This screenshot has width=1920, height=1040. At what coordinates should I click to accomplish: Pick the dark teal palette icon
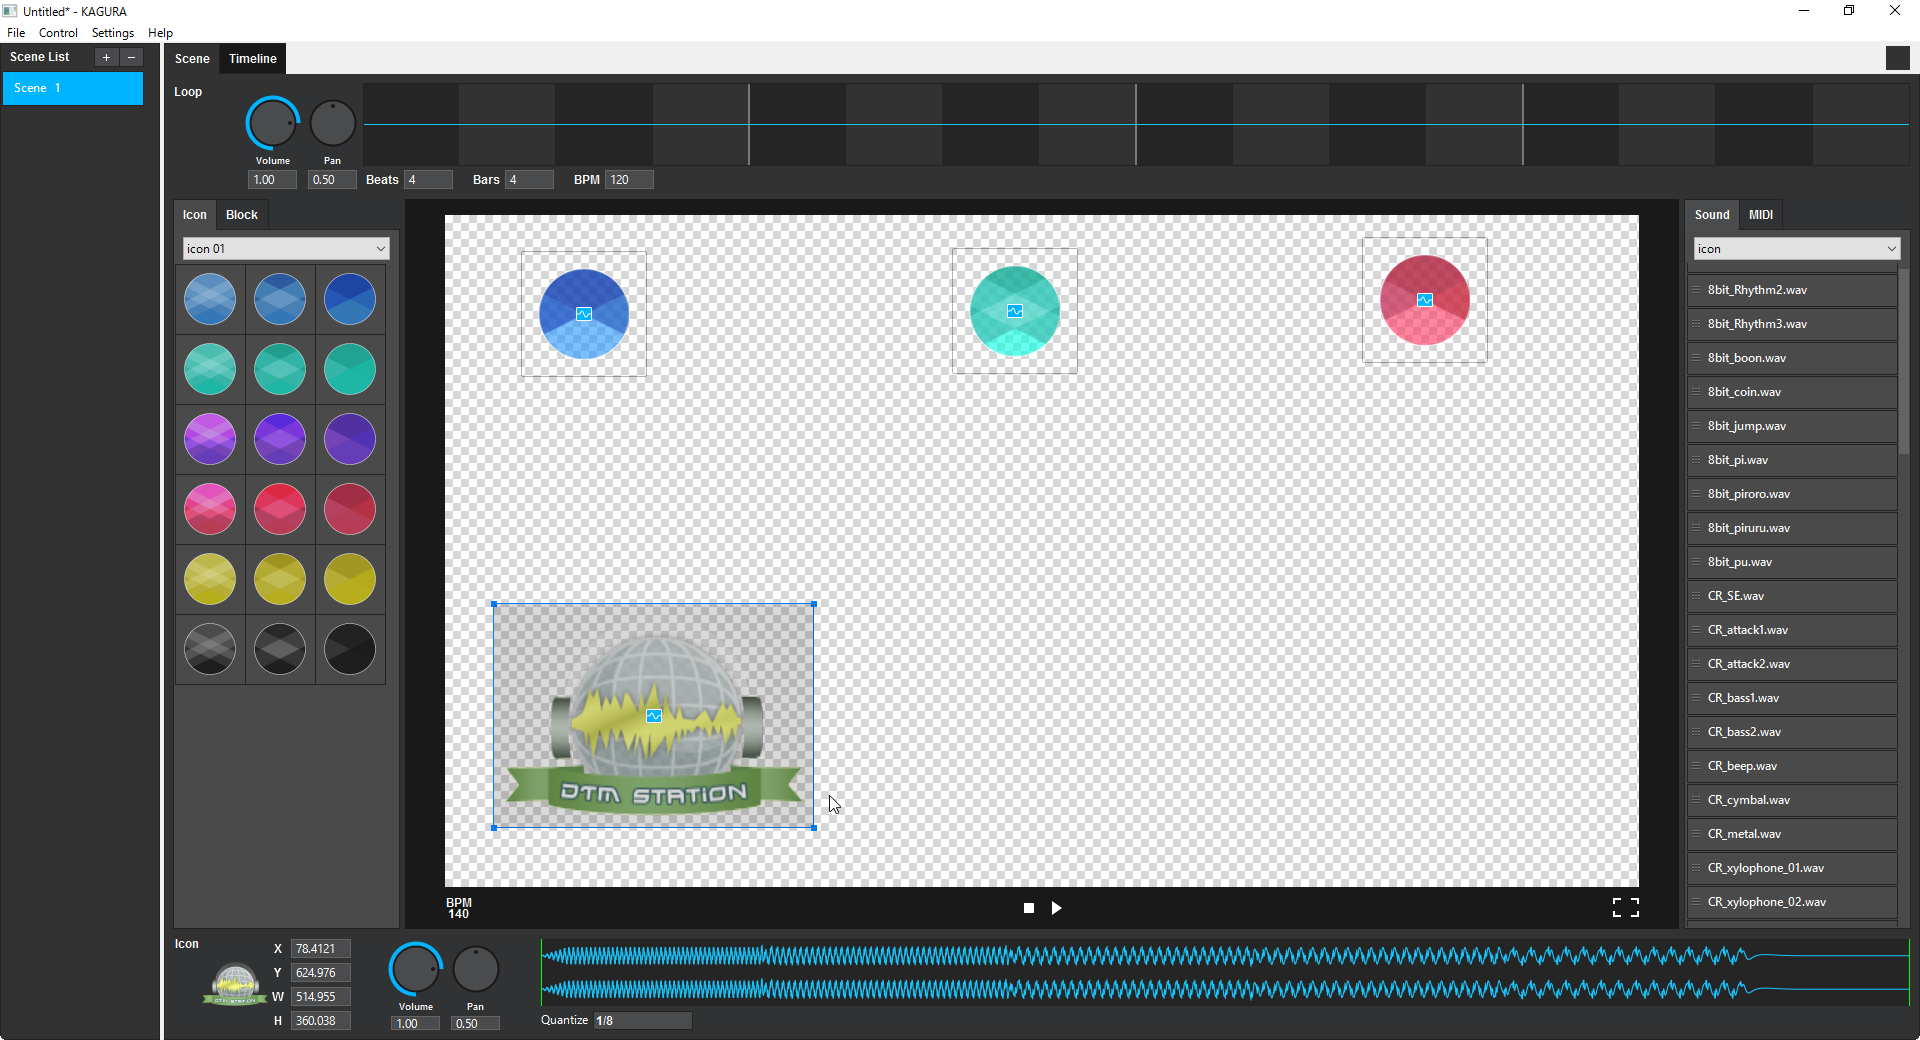click(x=350, y=369)
